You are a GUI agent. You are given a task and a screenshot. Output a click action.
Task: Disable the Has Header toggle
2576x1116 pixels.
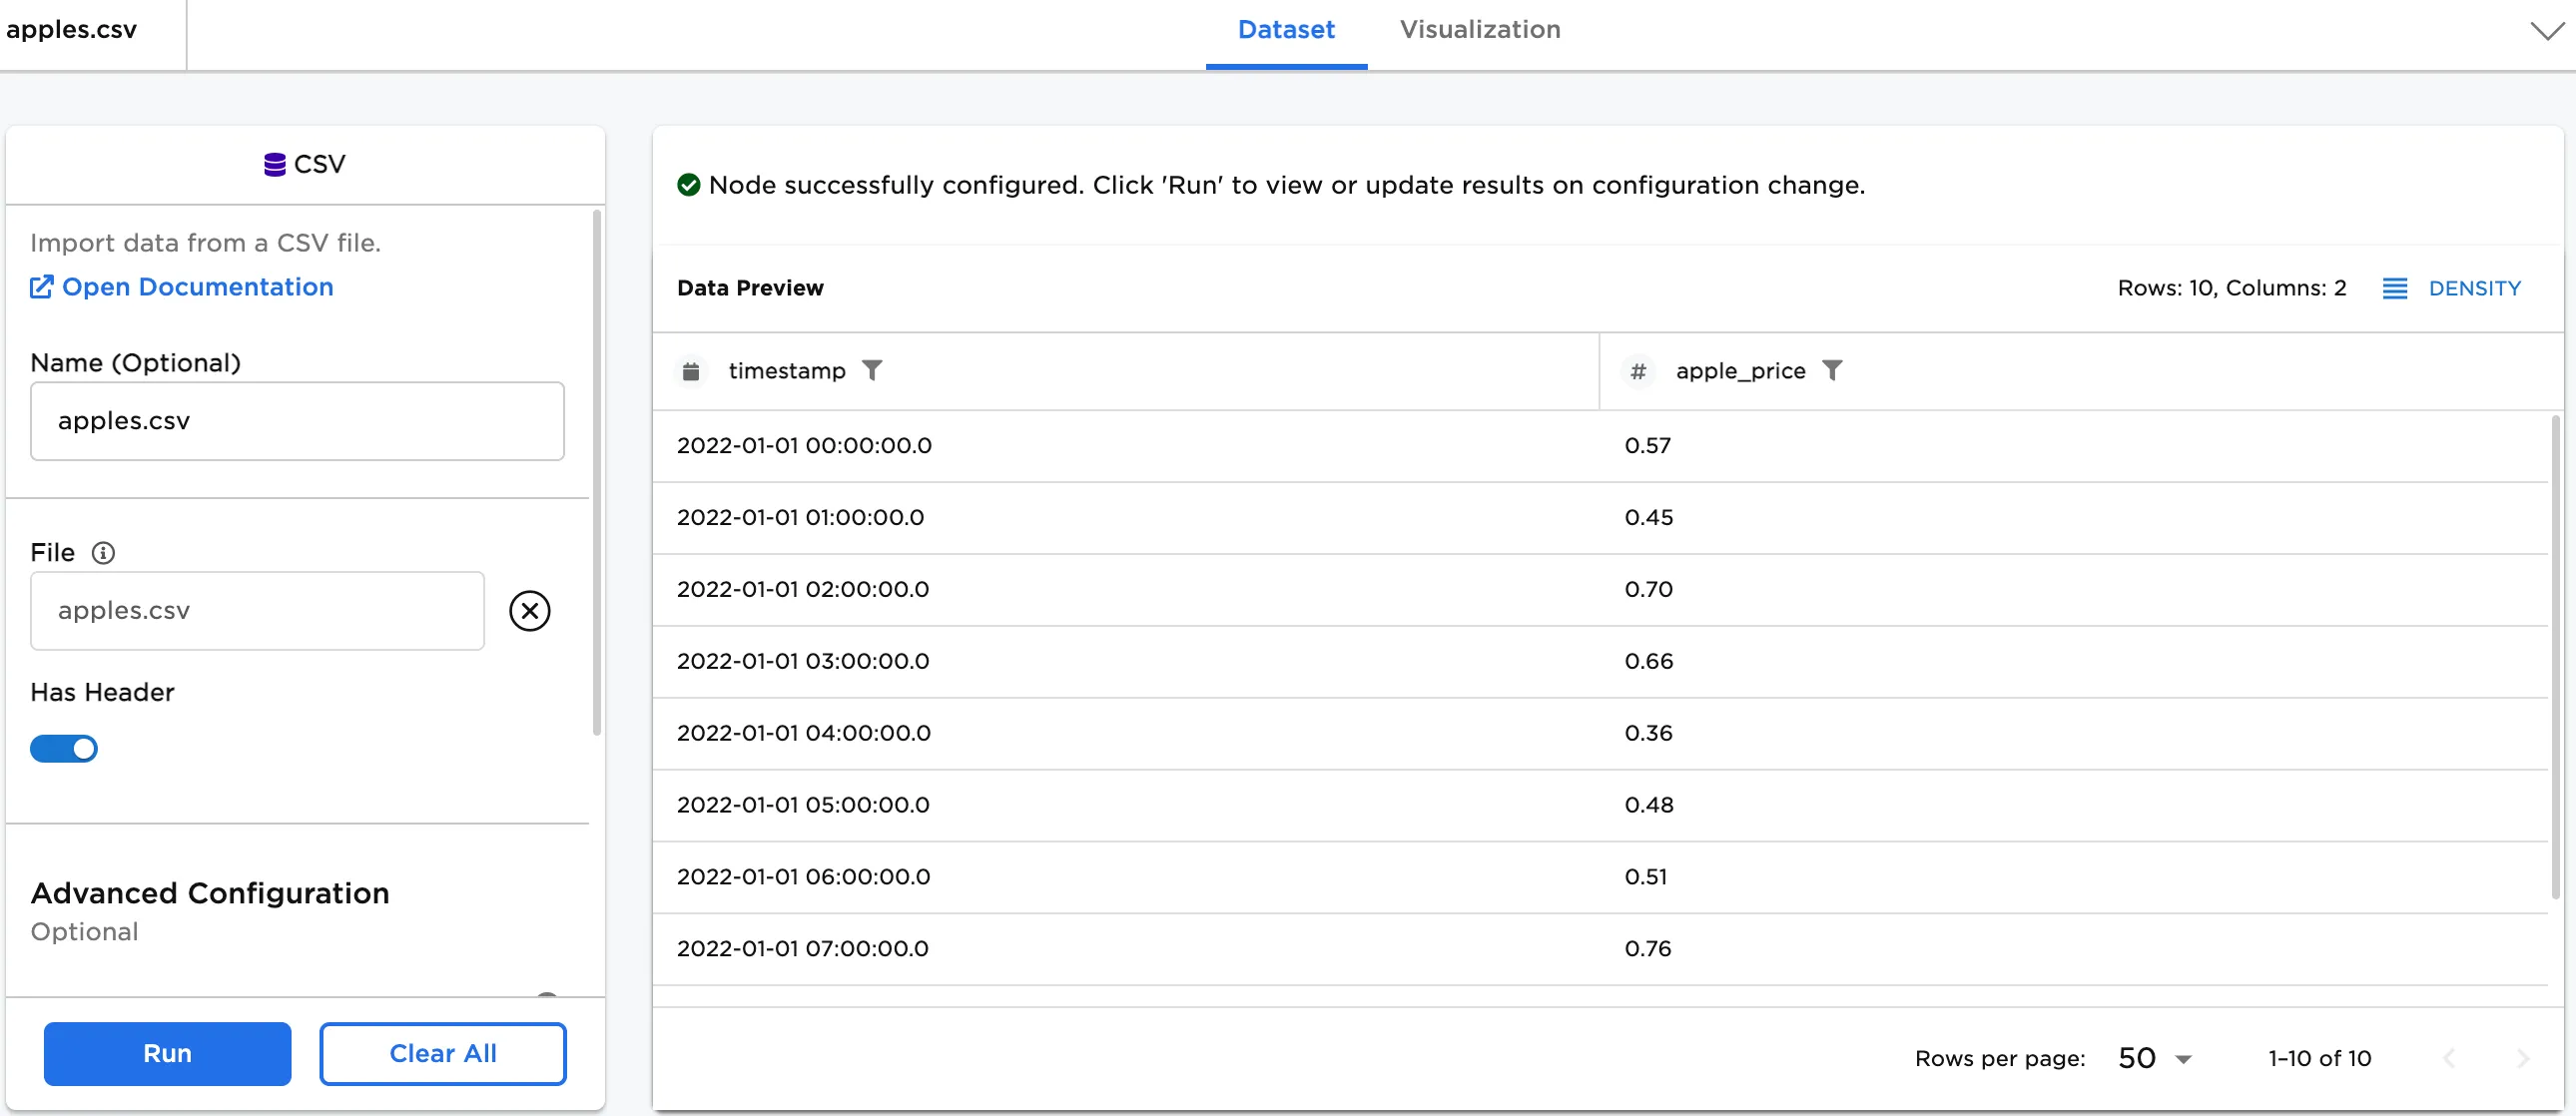click(x=64, y=748)
